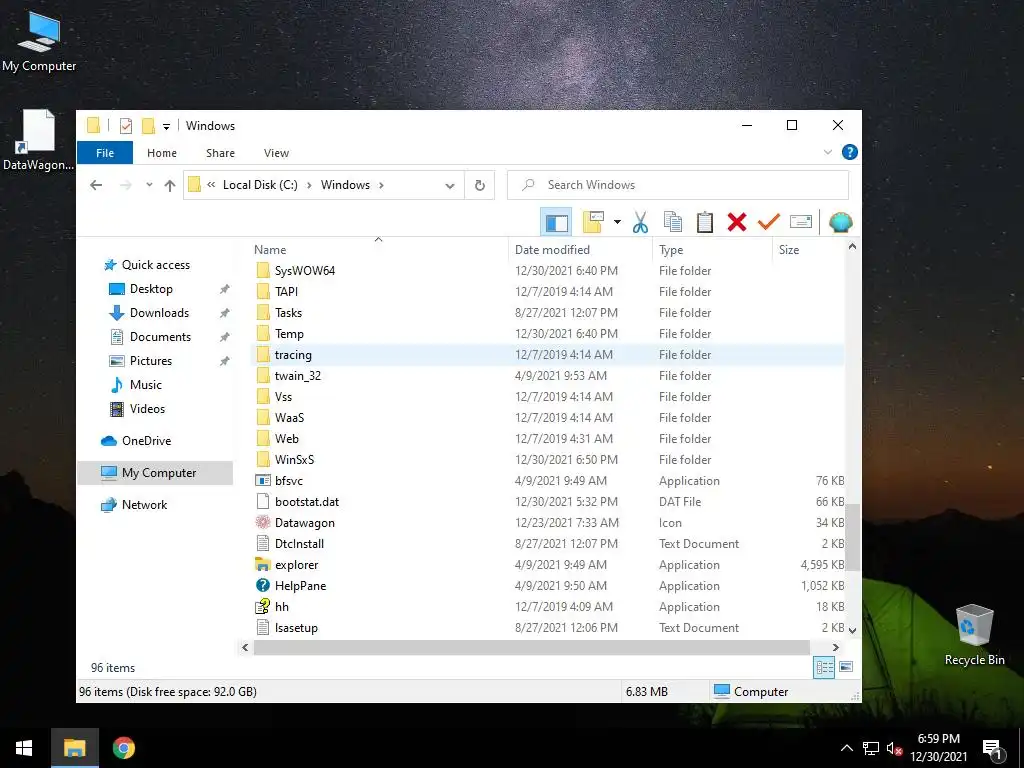Click the Cut scissors icon
The width and height of the screenshot is (1024, 768).
640,223
